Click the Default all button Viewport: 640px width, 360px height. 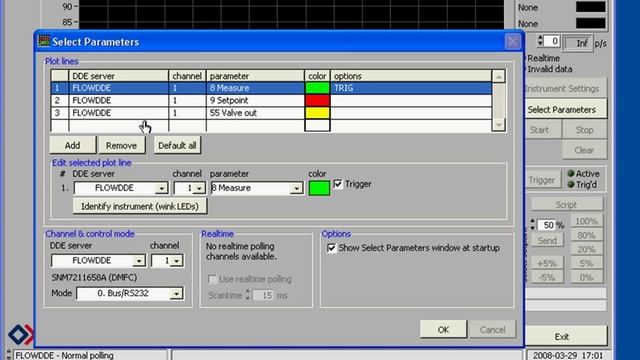point(177,145)
